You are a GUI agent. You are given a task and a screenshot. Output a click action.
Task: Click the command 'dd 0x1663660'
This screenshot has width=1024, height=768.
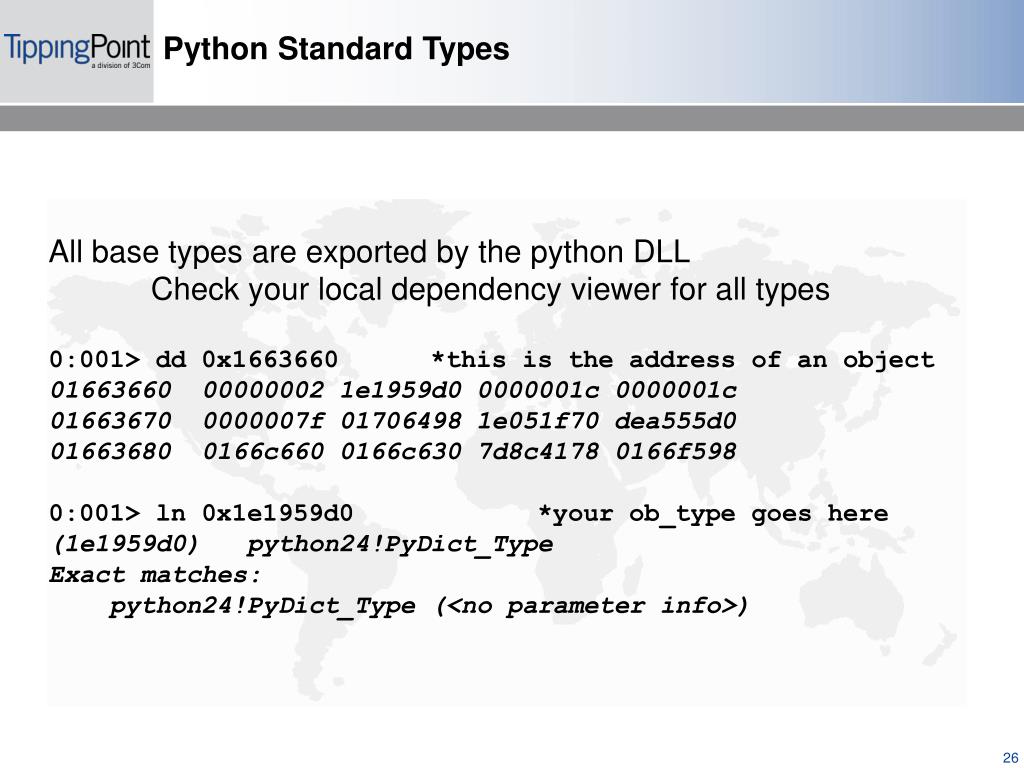tap(247, 360)
